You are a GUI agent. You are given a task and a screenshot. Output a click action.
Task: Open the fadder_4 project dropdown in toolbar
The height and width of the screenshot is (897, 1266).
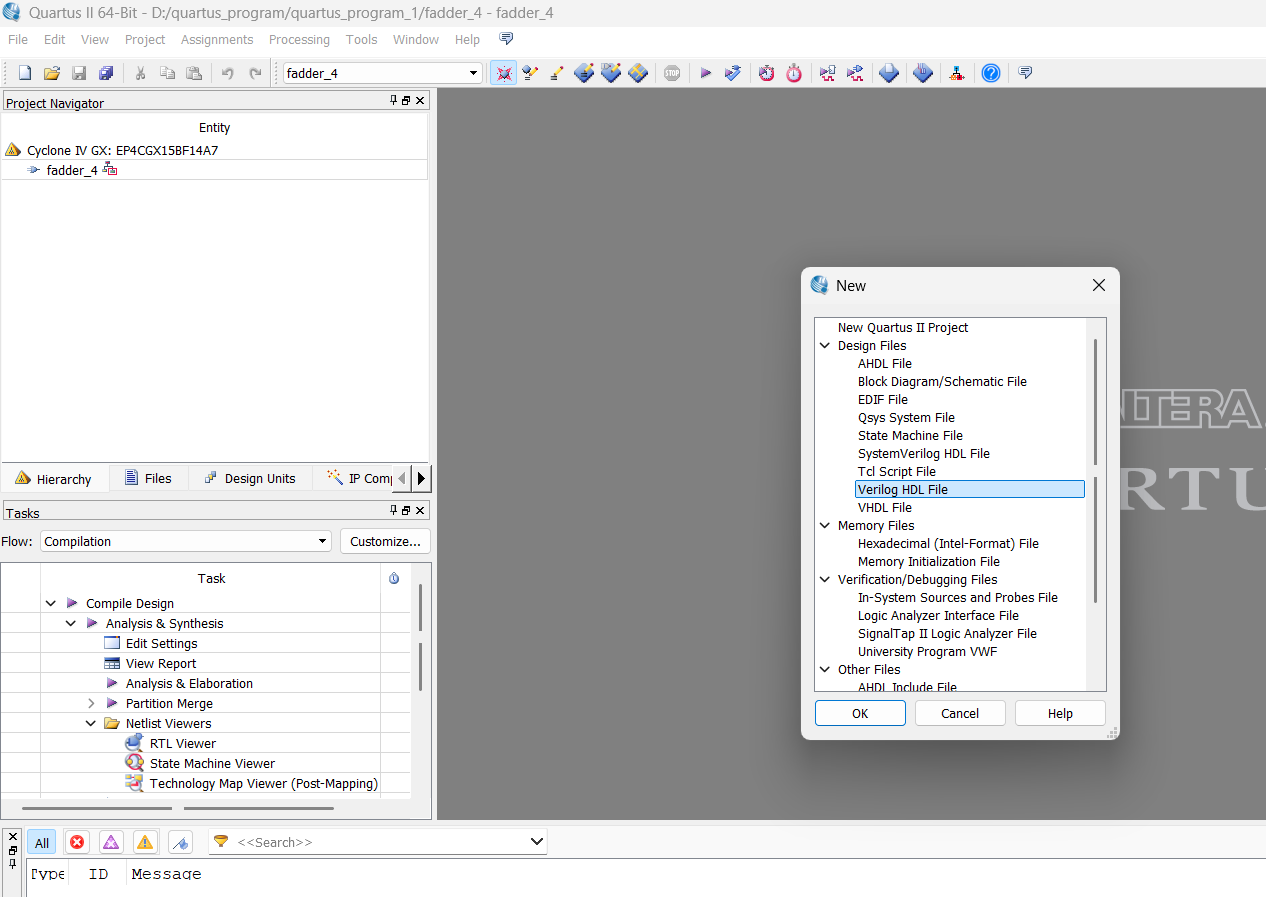[474, 73]
